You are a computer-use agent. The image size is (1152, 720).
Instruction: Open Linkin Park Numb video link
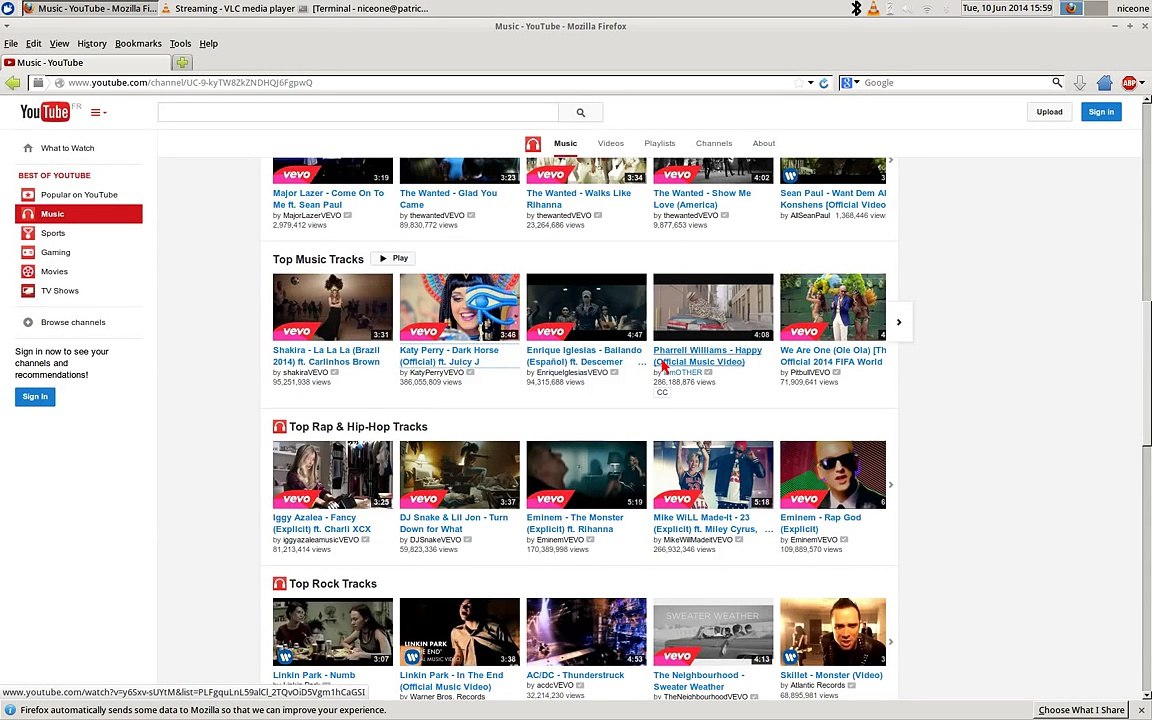point(314,675)
